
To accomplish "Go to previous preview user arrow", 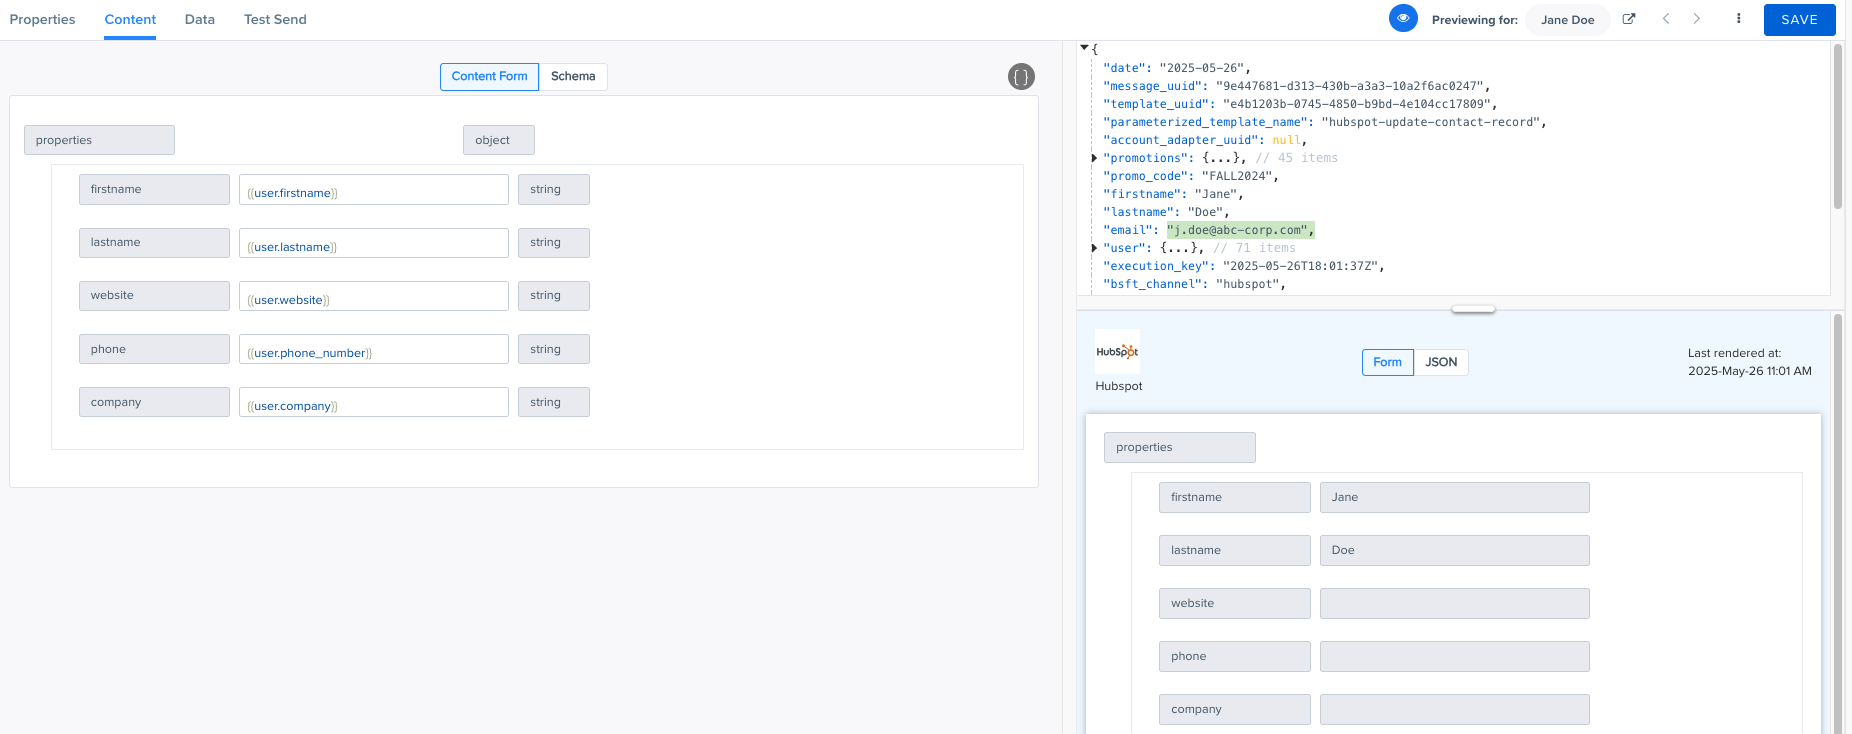I will tap(1666, 19).
